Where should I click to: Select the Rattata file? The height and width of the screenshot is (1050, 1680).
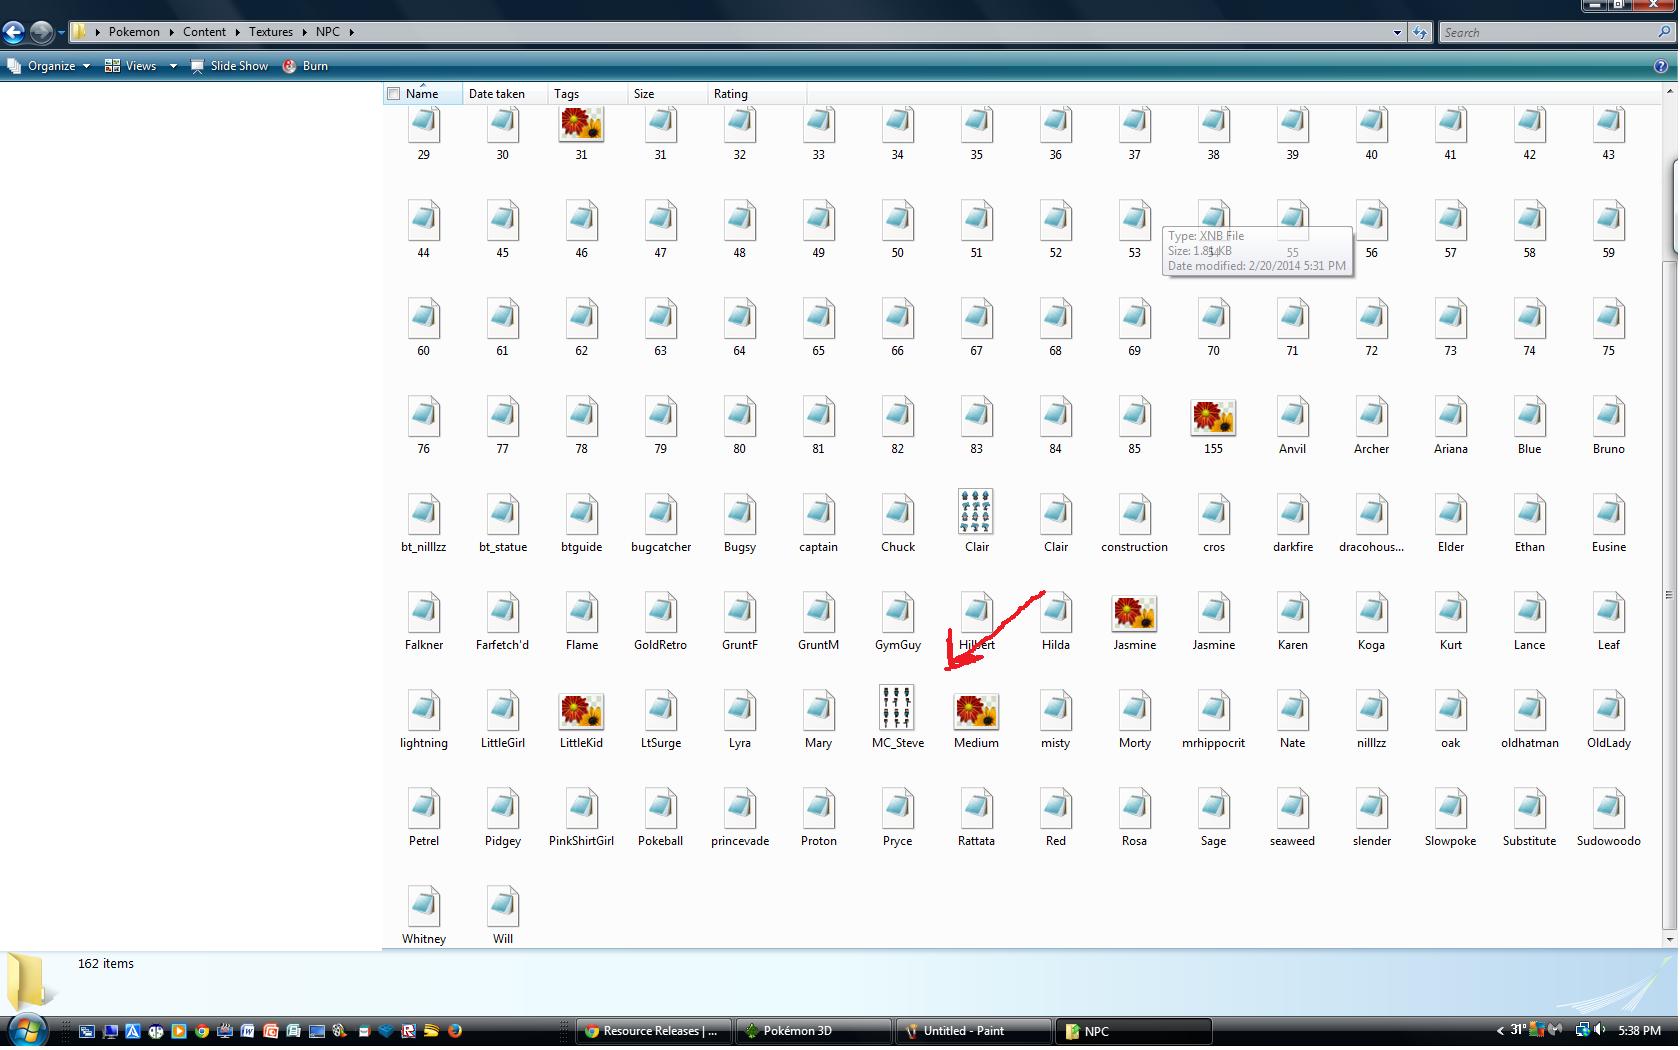tap(976, 815)
